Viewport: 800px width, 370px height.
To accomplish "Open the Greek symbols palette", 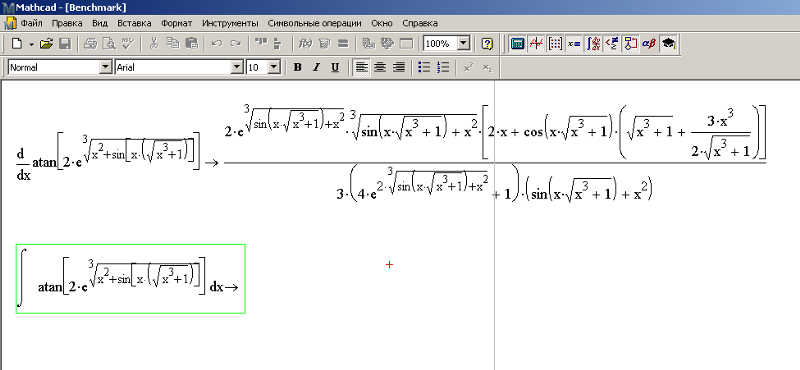I will pyautogui.click(x=649, y=44).
